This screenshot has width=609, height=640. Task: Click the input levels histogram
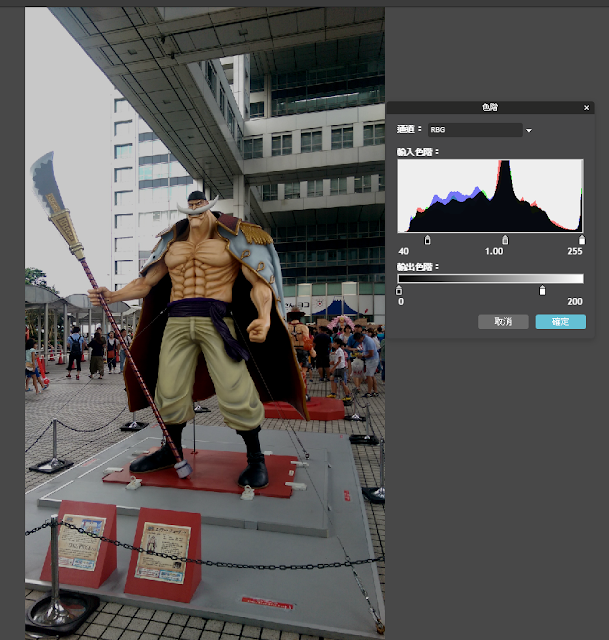tap(490, 196)
